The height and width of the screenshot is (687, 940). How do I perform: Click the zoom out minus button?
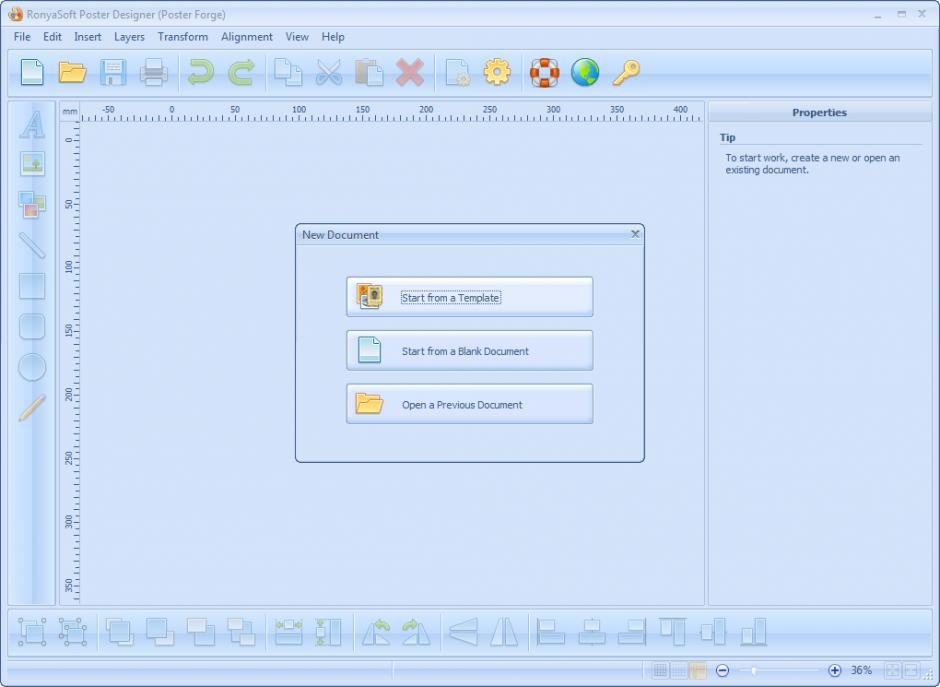coord(722,670)
